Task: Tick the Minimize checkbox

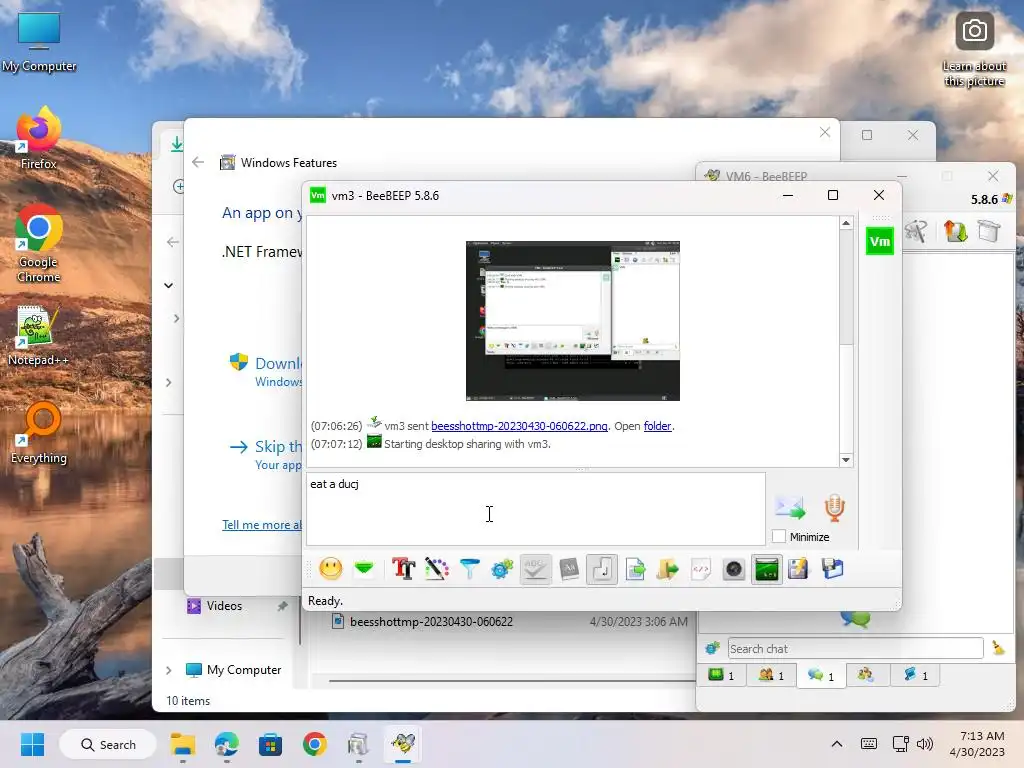Action: tap(778, 536)
